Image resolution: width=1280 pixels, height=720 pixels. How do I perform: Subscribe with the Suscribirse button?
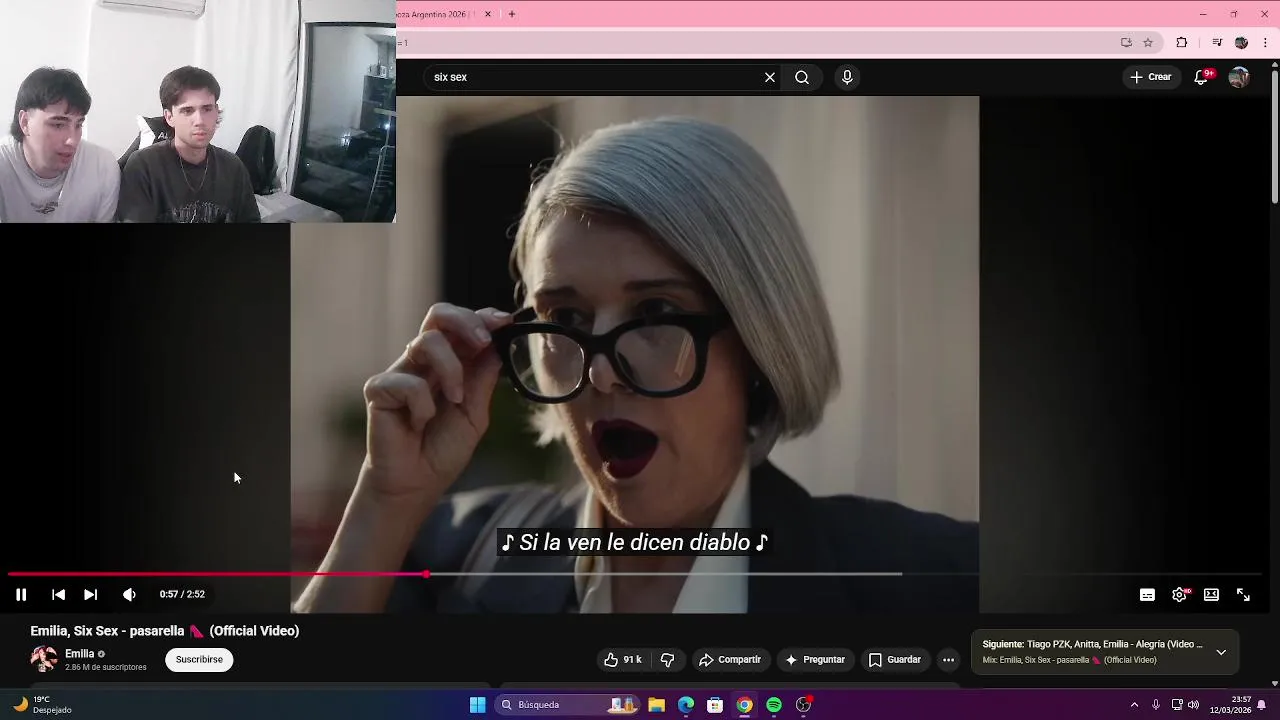[x=199, y=660]
